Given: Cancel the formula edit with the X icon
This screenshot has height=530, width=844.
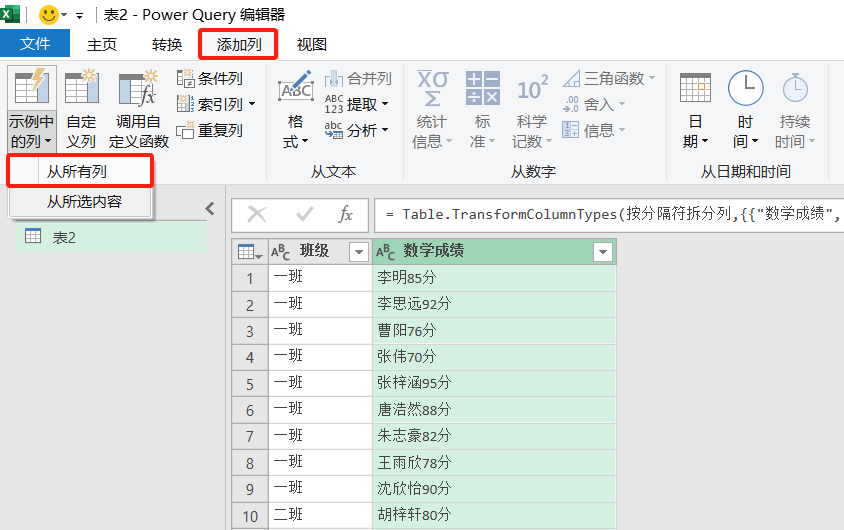Looking at the screenshot, I should 256,215.
